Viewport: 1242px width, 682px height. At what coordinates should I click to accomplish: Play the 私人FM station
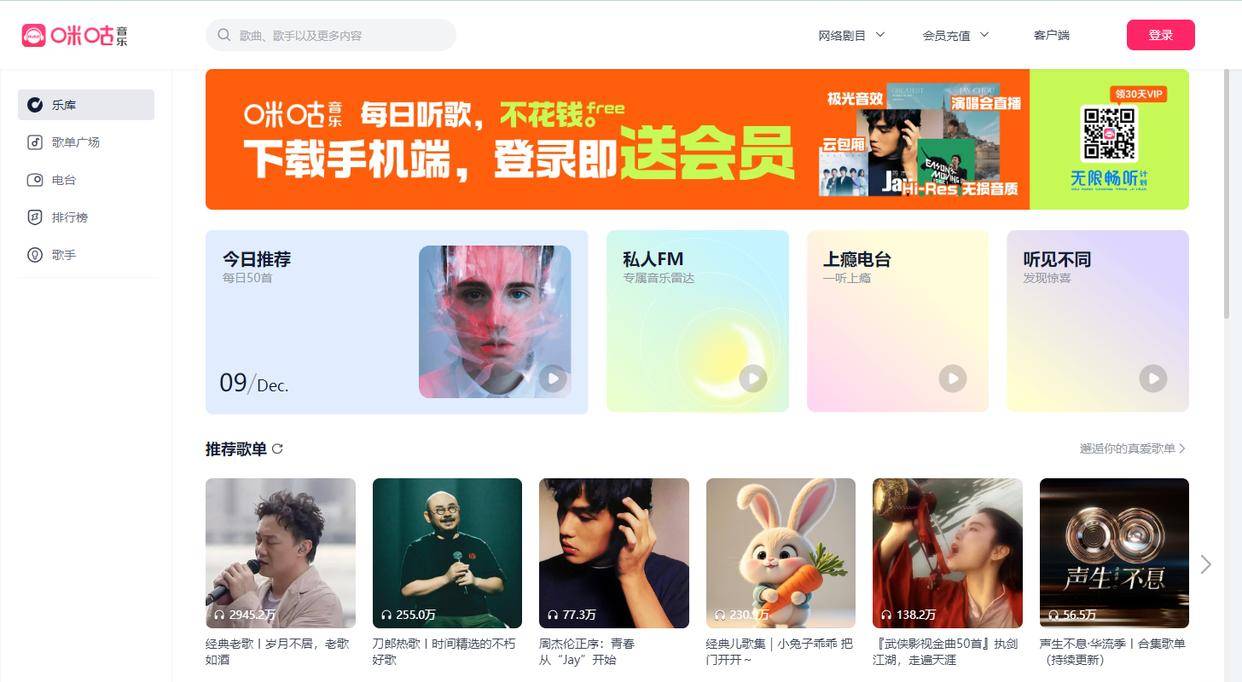[753, 378]
